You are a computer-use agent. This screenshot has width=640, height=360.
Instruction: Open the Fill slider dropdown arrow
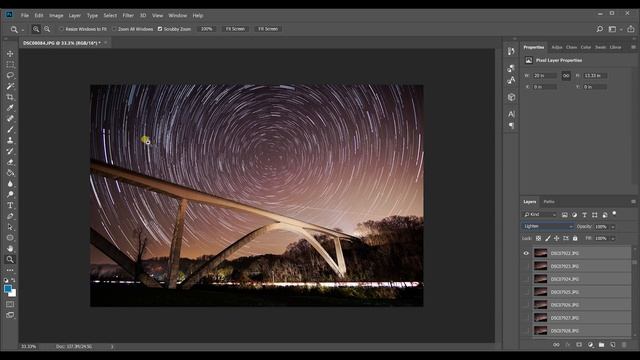pos(613,238)
